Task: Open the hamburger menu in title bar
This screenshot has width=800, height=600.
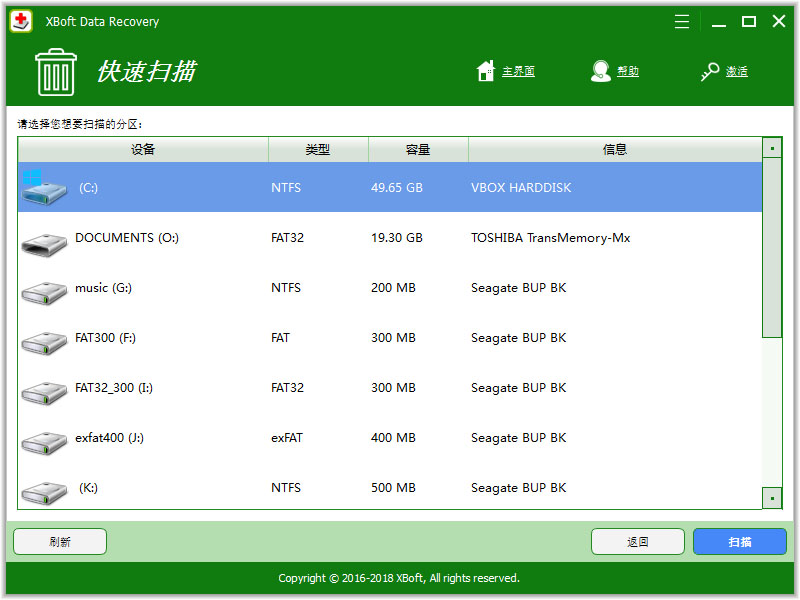Action: tap(682, 21)
